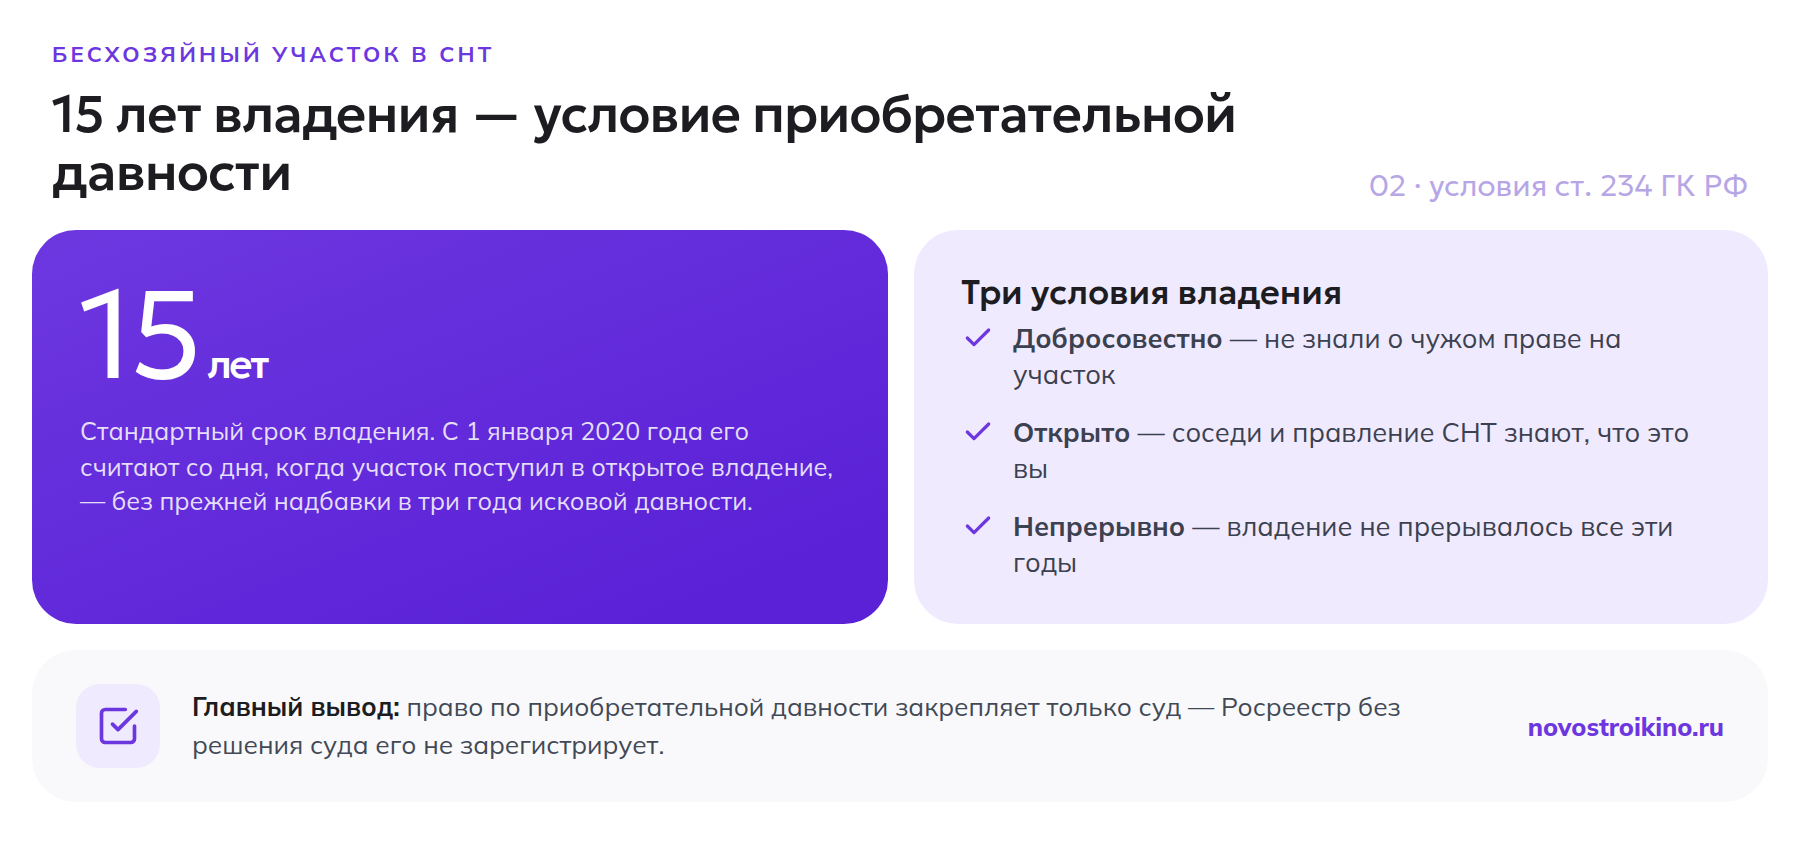Click the paragraph starting 'Стандартный срок владения'
The height and width of the screenshot is (868, 1800).
point(456,467)
